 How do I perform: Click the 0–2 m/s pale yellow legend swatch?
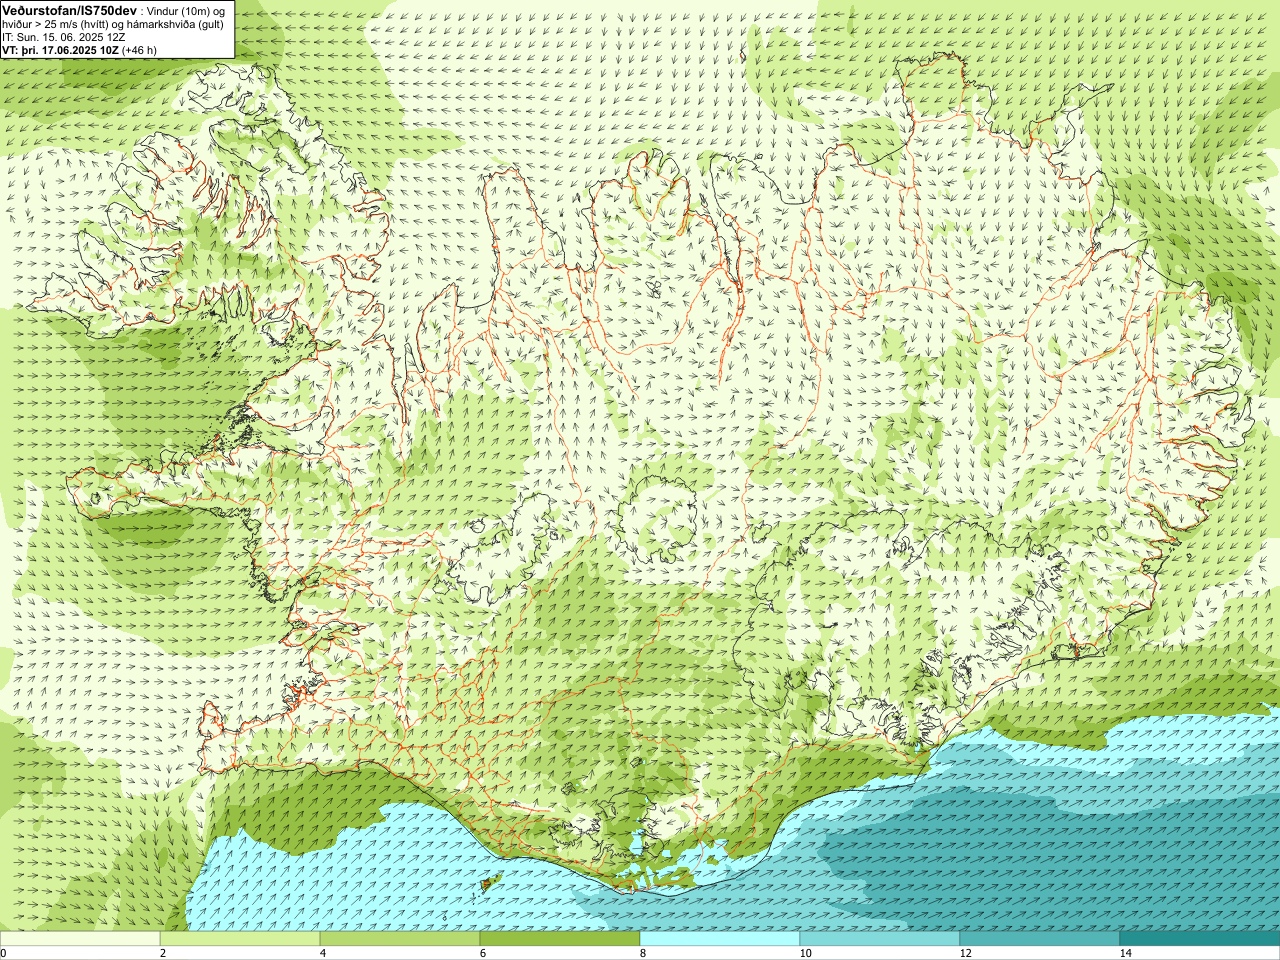pyautogui.click(x=80, y=939)
